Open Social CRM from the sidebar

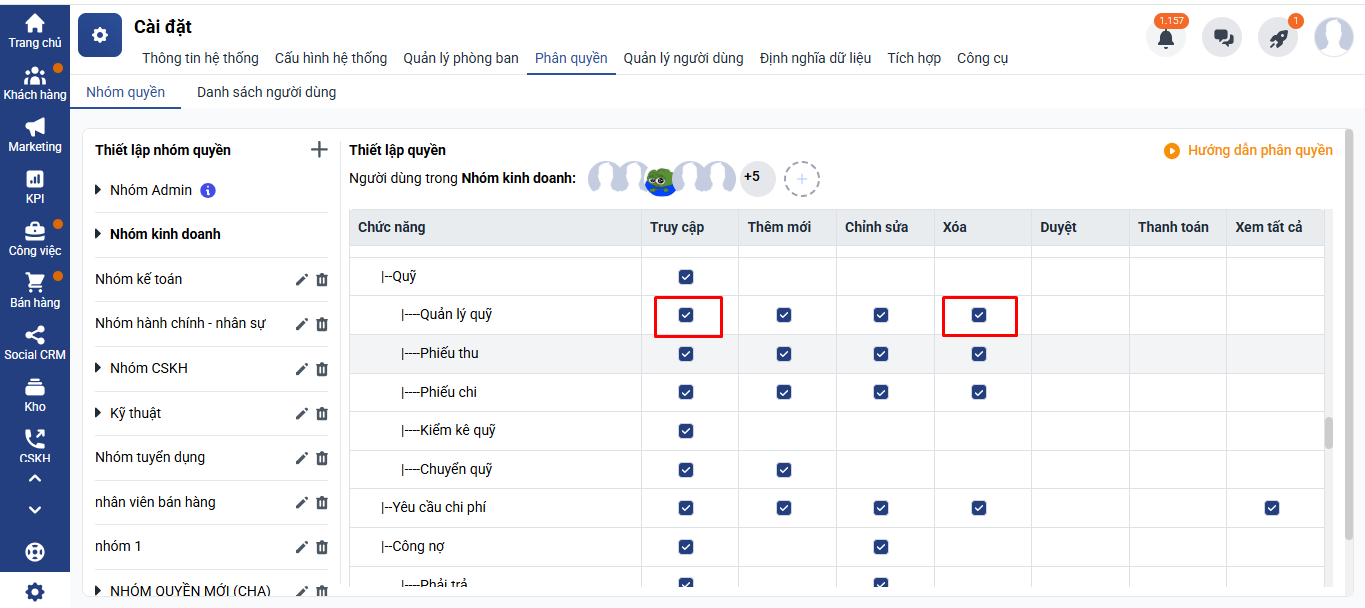(x=35, y=342)
